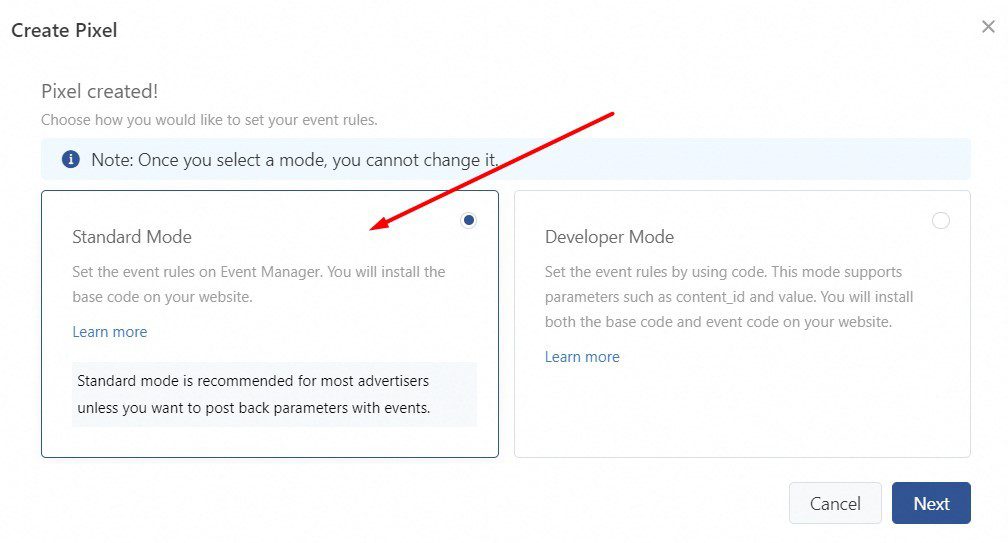Click the "Pixel created!" heading

click(x=99, y=91)
